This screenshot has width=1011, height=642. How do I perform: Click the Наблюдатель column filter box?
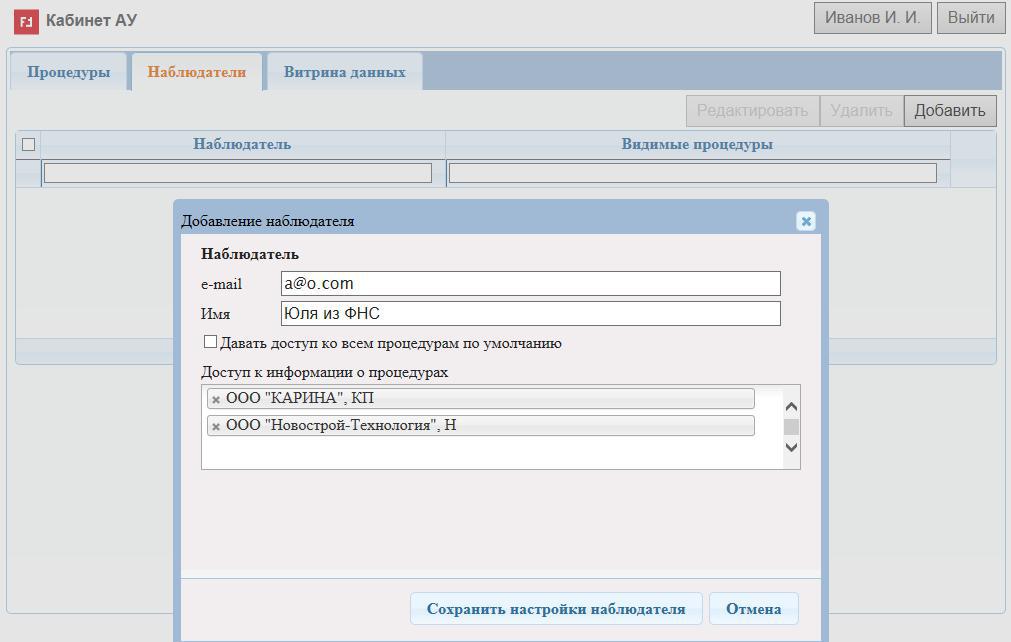coord(238,173)
